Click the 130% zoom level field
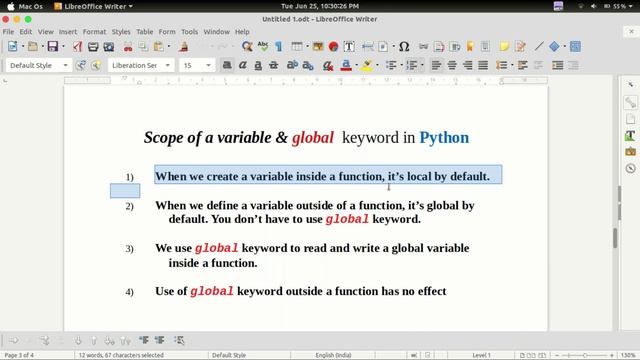The image size is (640, 360). pos(628,355)
